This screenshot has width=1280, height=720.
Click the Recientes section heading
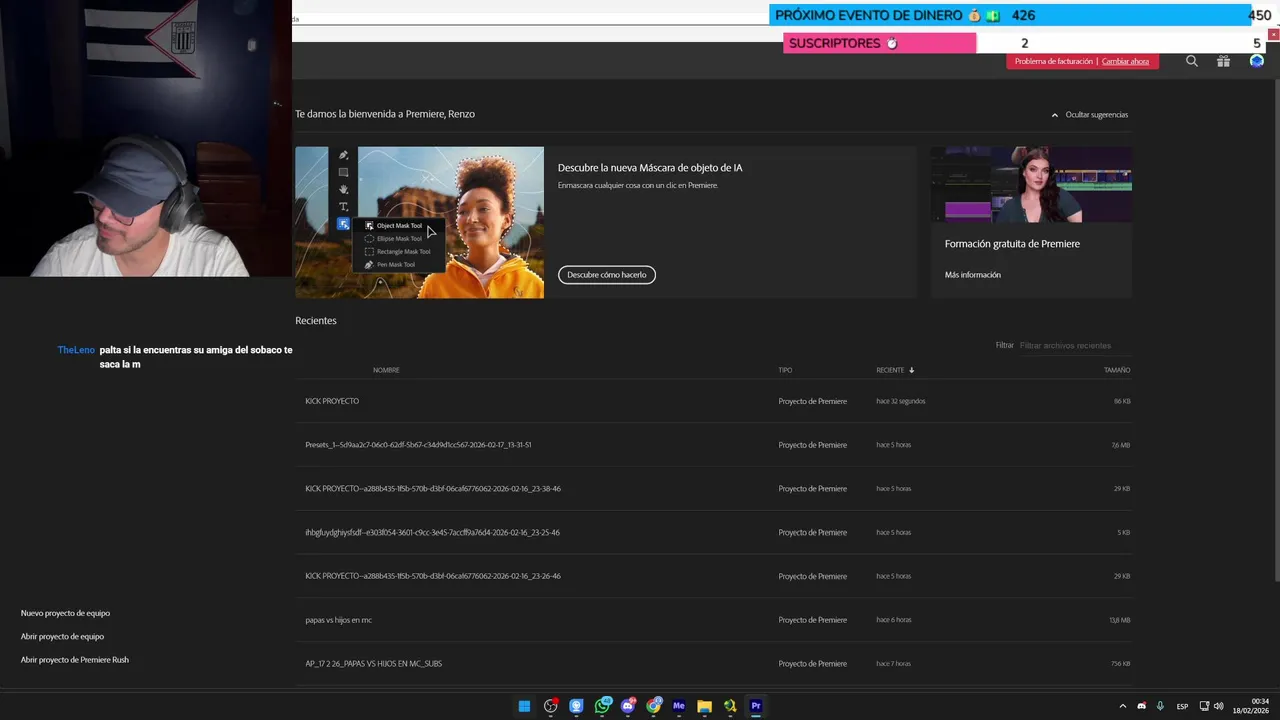coord(316,321)
